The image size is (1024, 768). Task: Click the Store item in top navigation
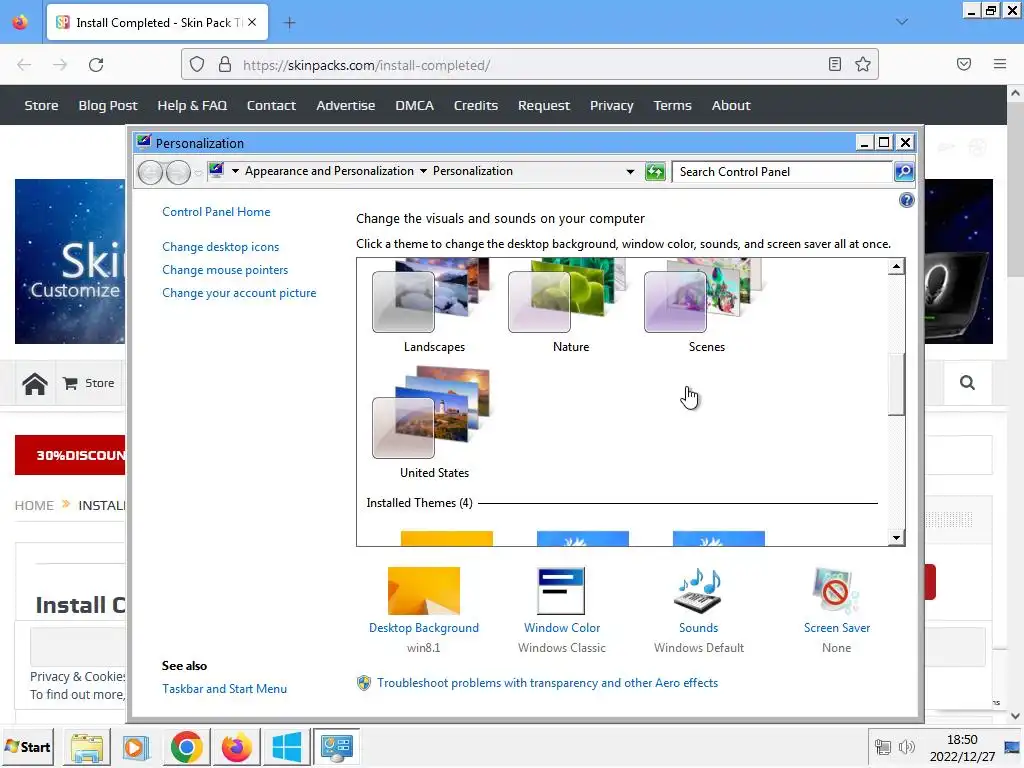[x=41, y=105]
